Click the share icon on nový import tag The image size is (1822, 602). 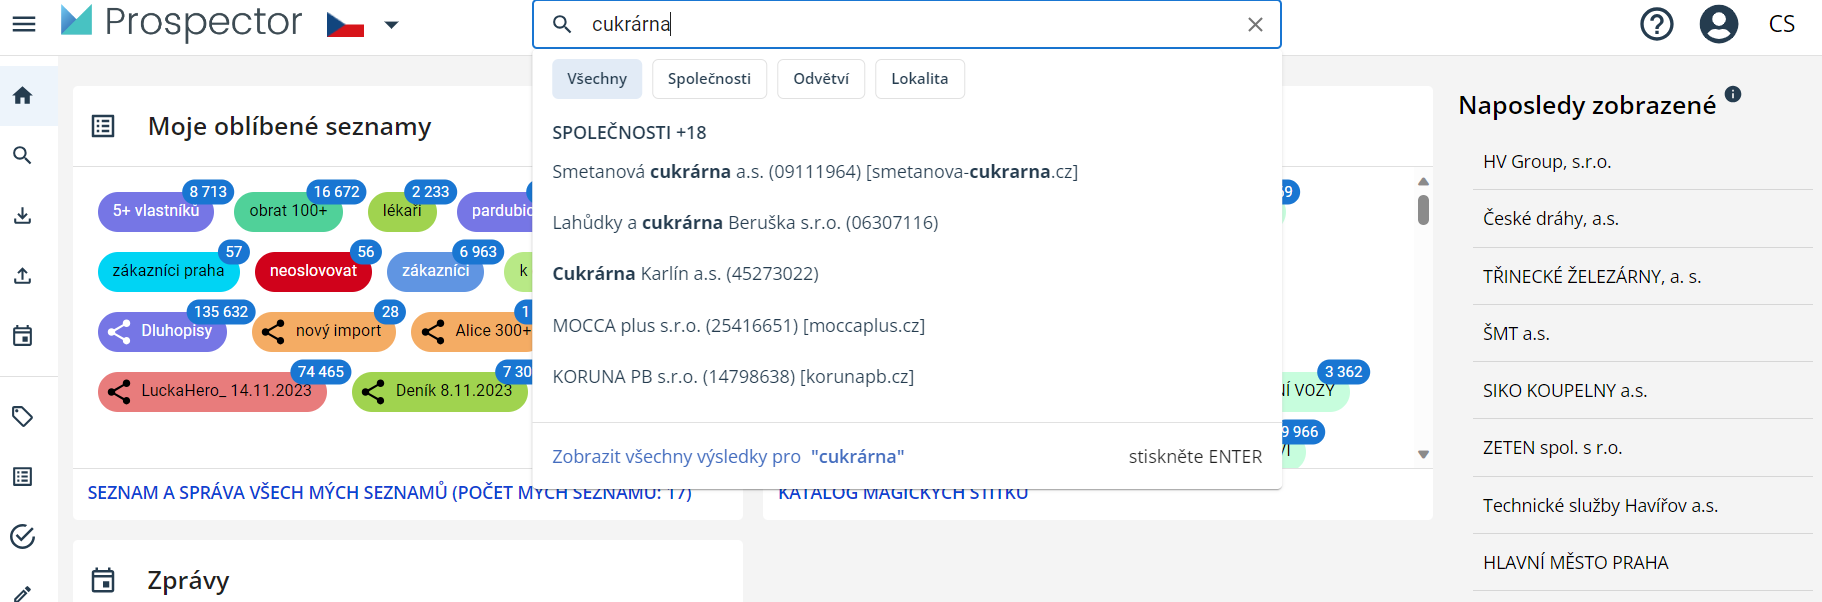click(x=273, y=332)
